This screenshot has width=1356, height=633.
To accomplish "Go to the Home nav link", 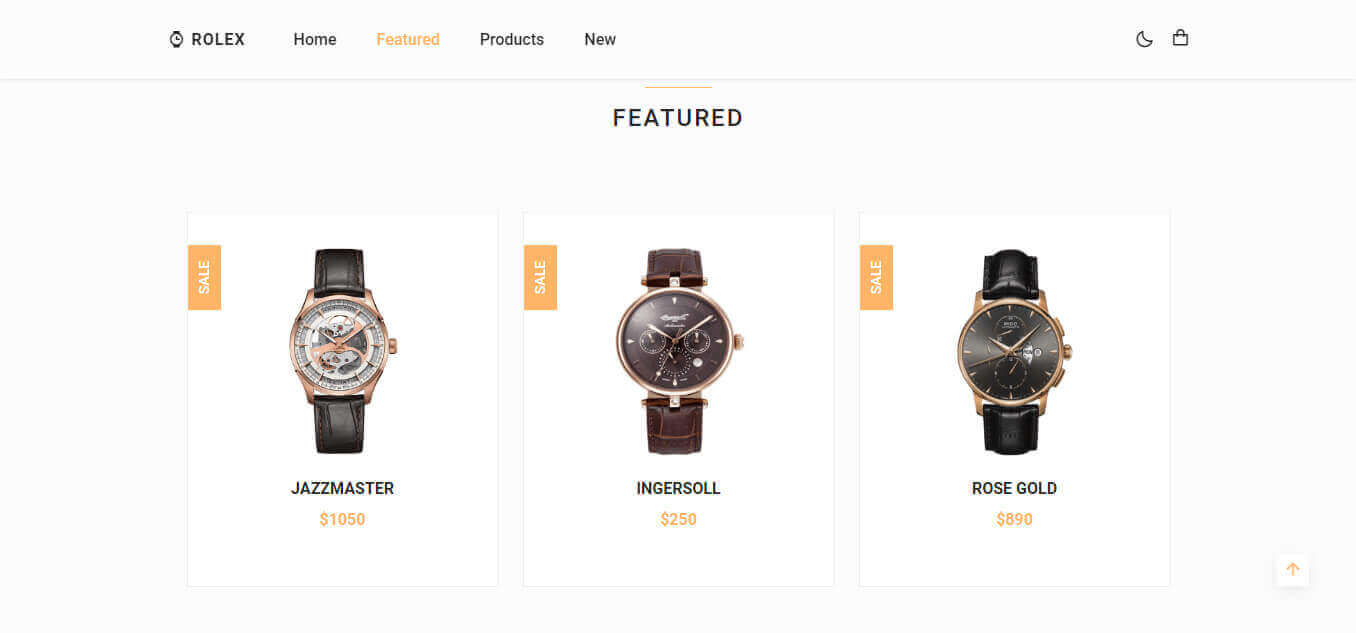I will 315,39.
